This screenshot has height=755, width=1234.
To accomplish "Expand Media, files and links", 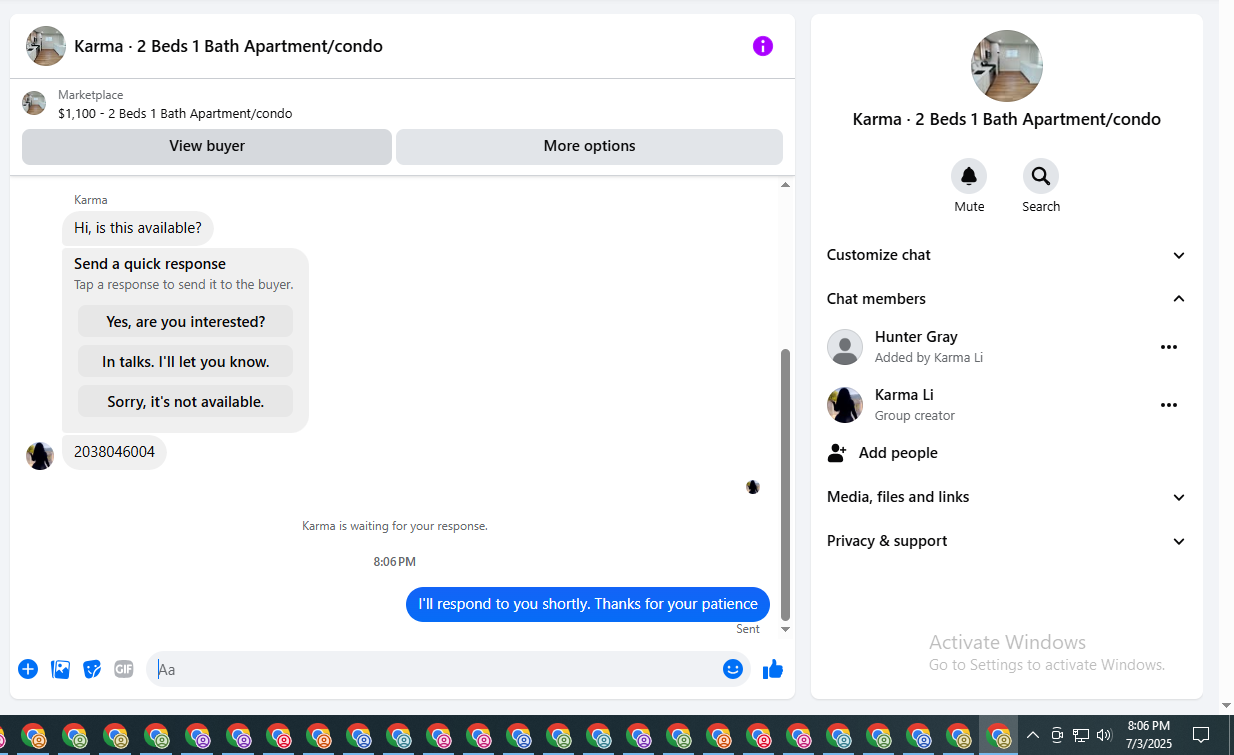I will [1007, 497].
